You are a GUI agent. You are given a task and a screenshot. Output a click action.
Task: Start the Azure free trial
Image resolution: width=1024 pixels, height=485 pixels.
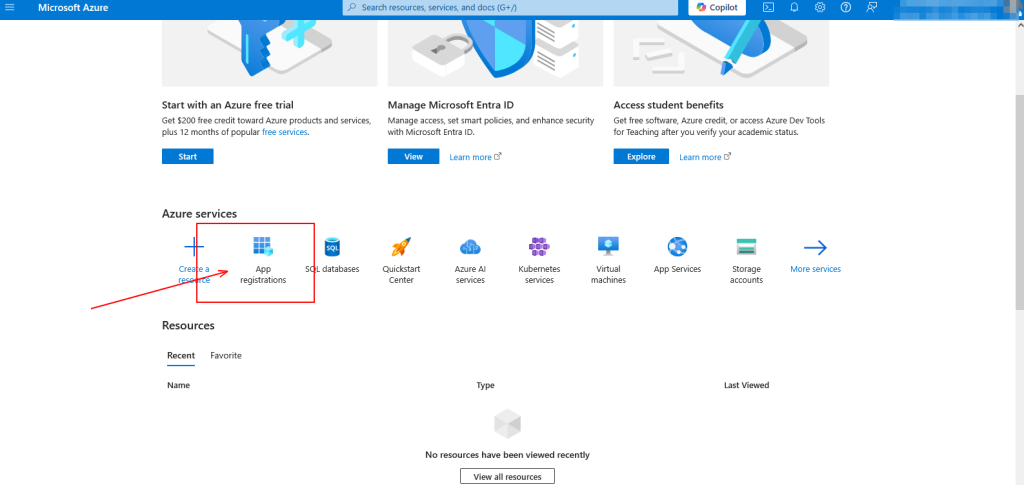[x=187, y=157]
